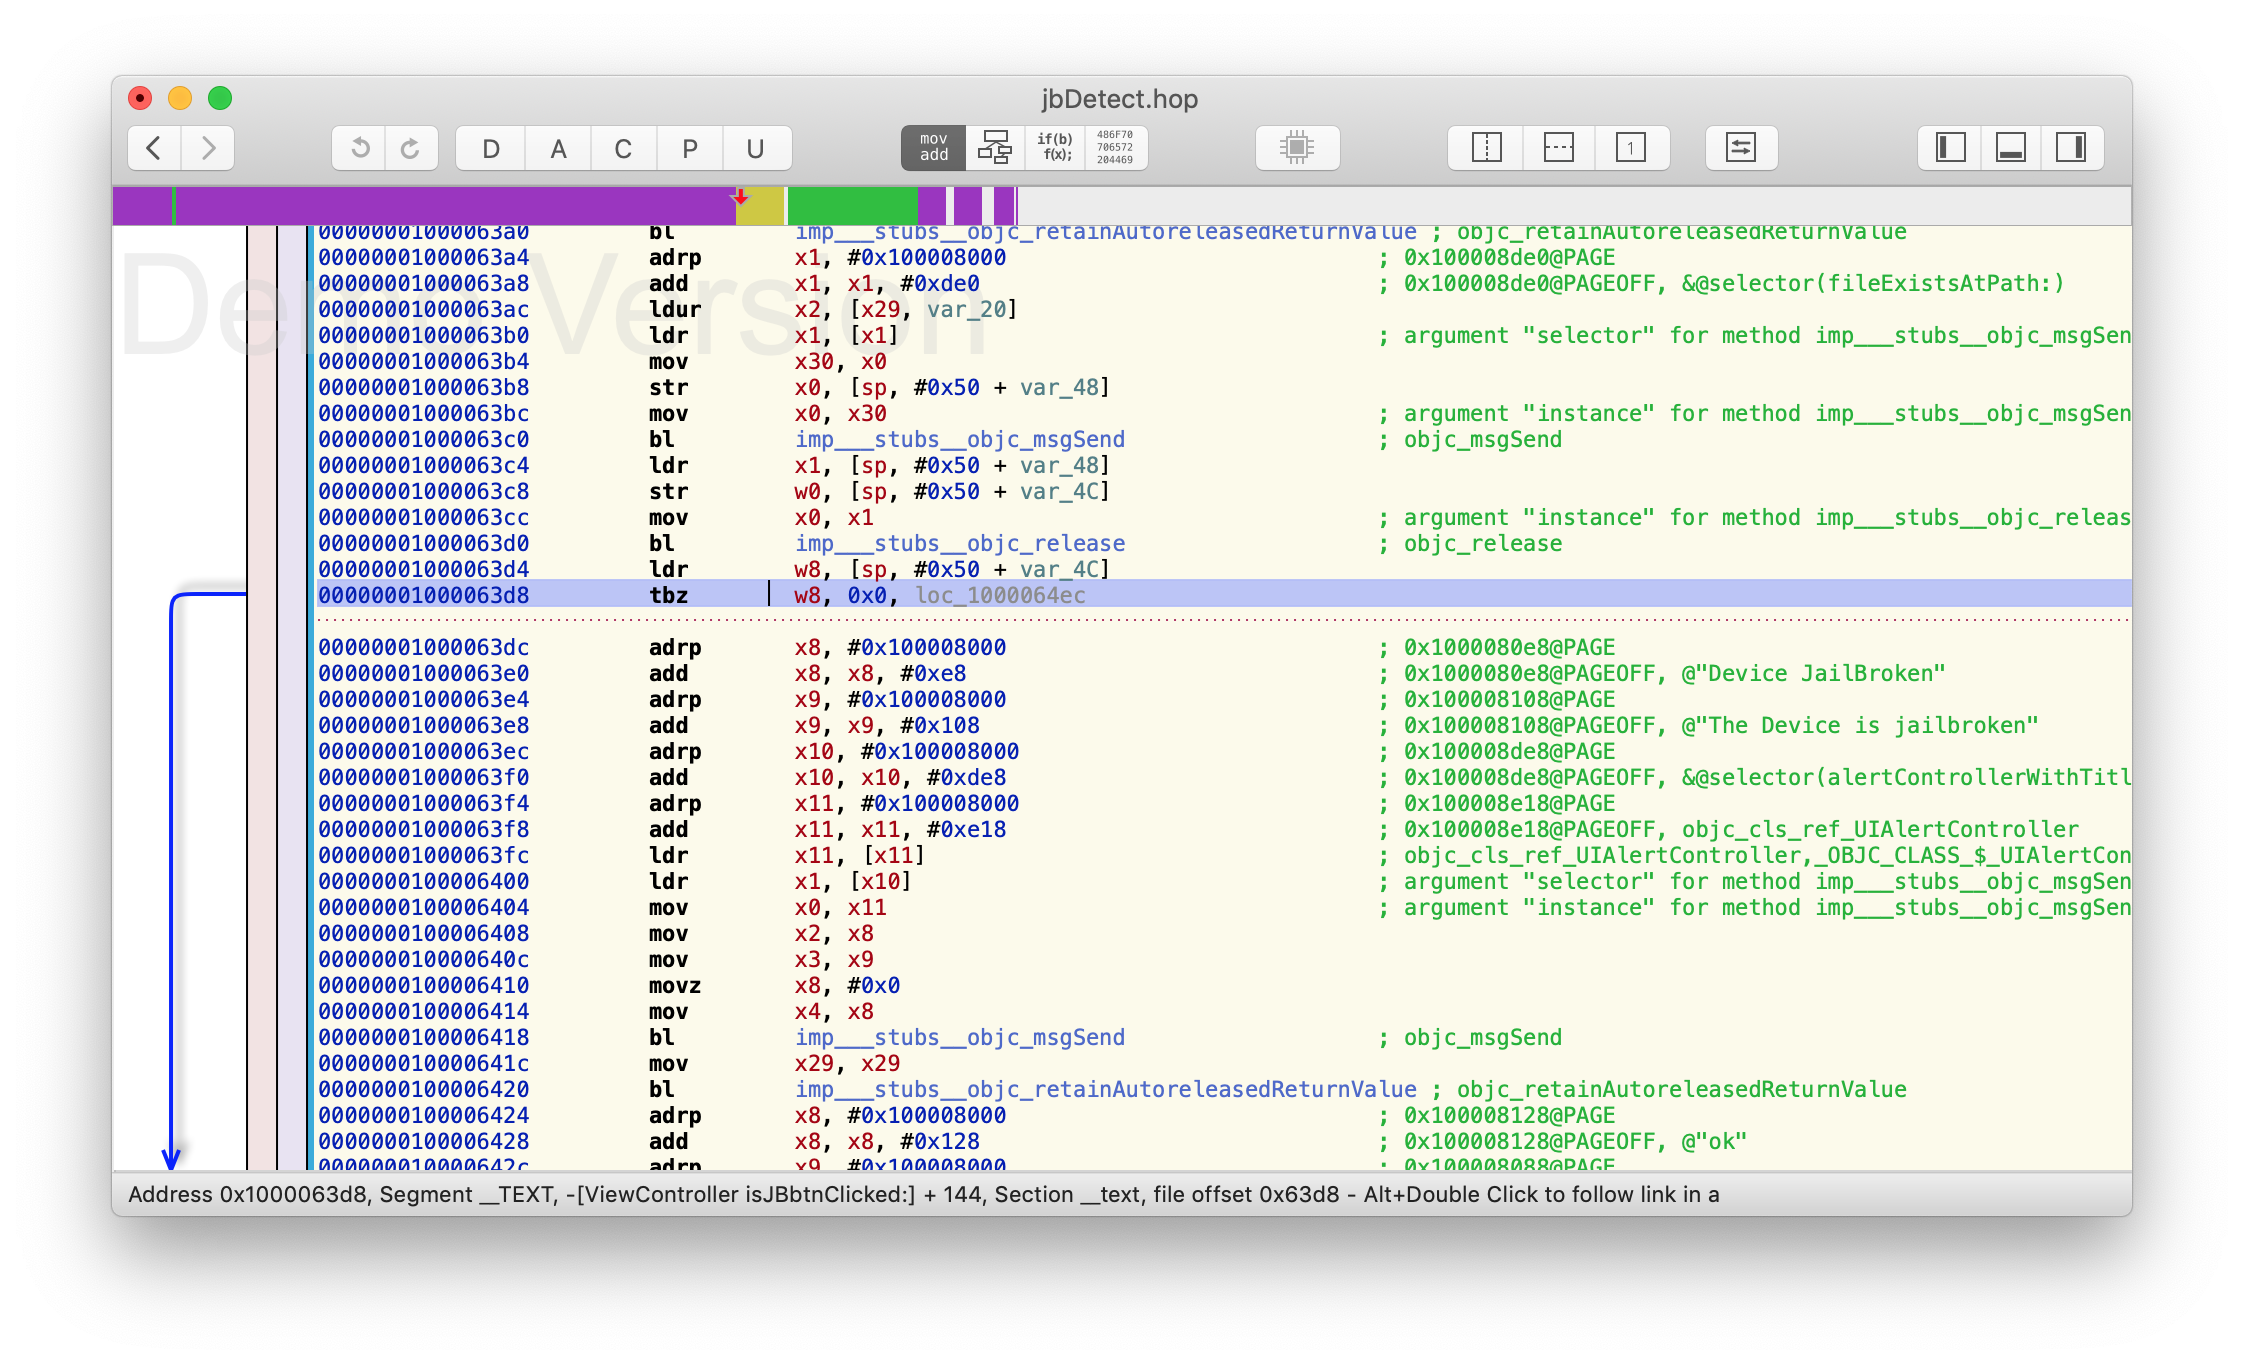2244x1364 pixels.
Task: Toggle the bottom panel
Action: point(2011,148)
